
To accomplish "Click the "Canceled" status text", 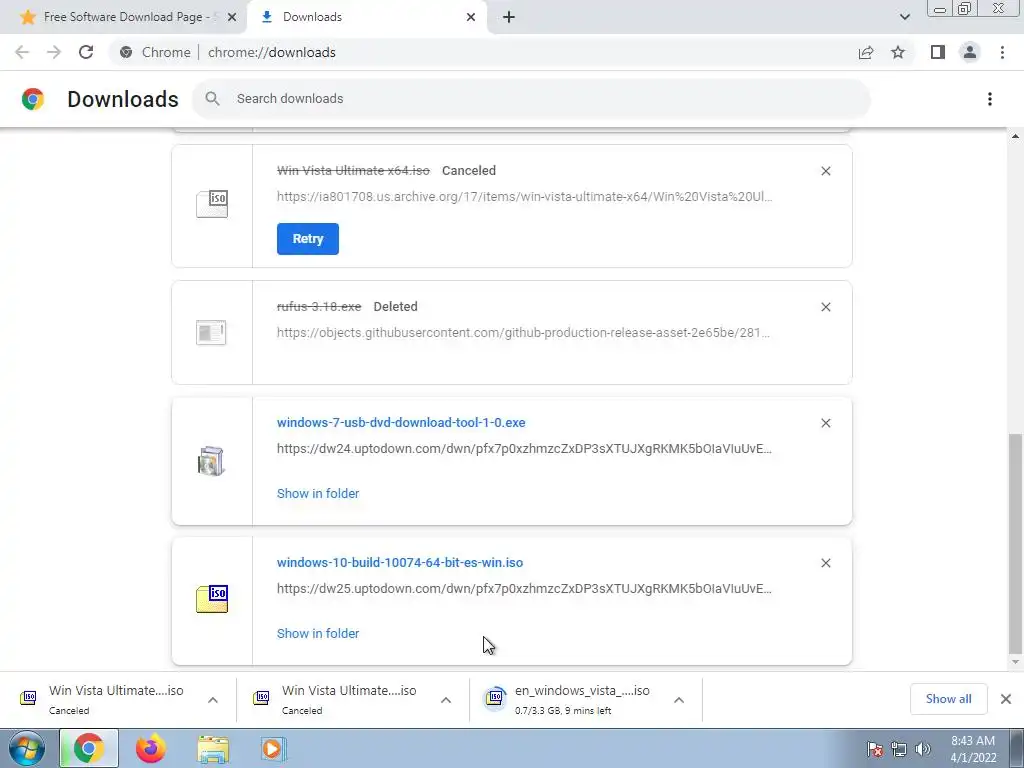I will click(469, 170).
